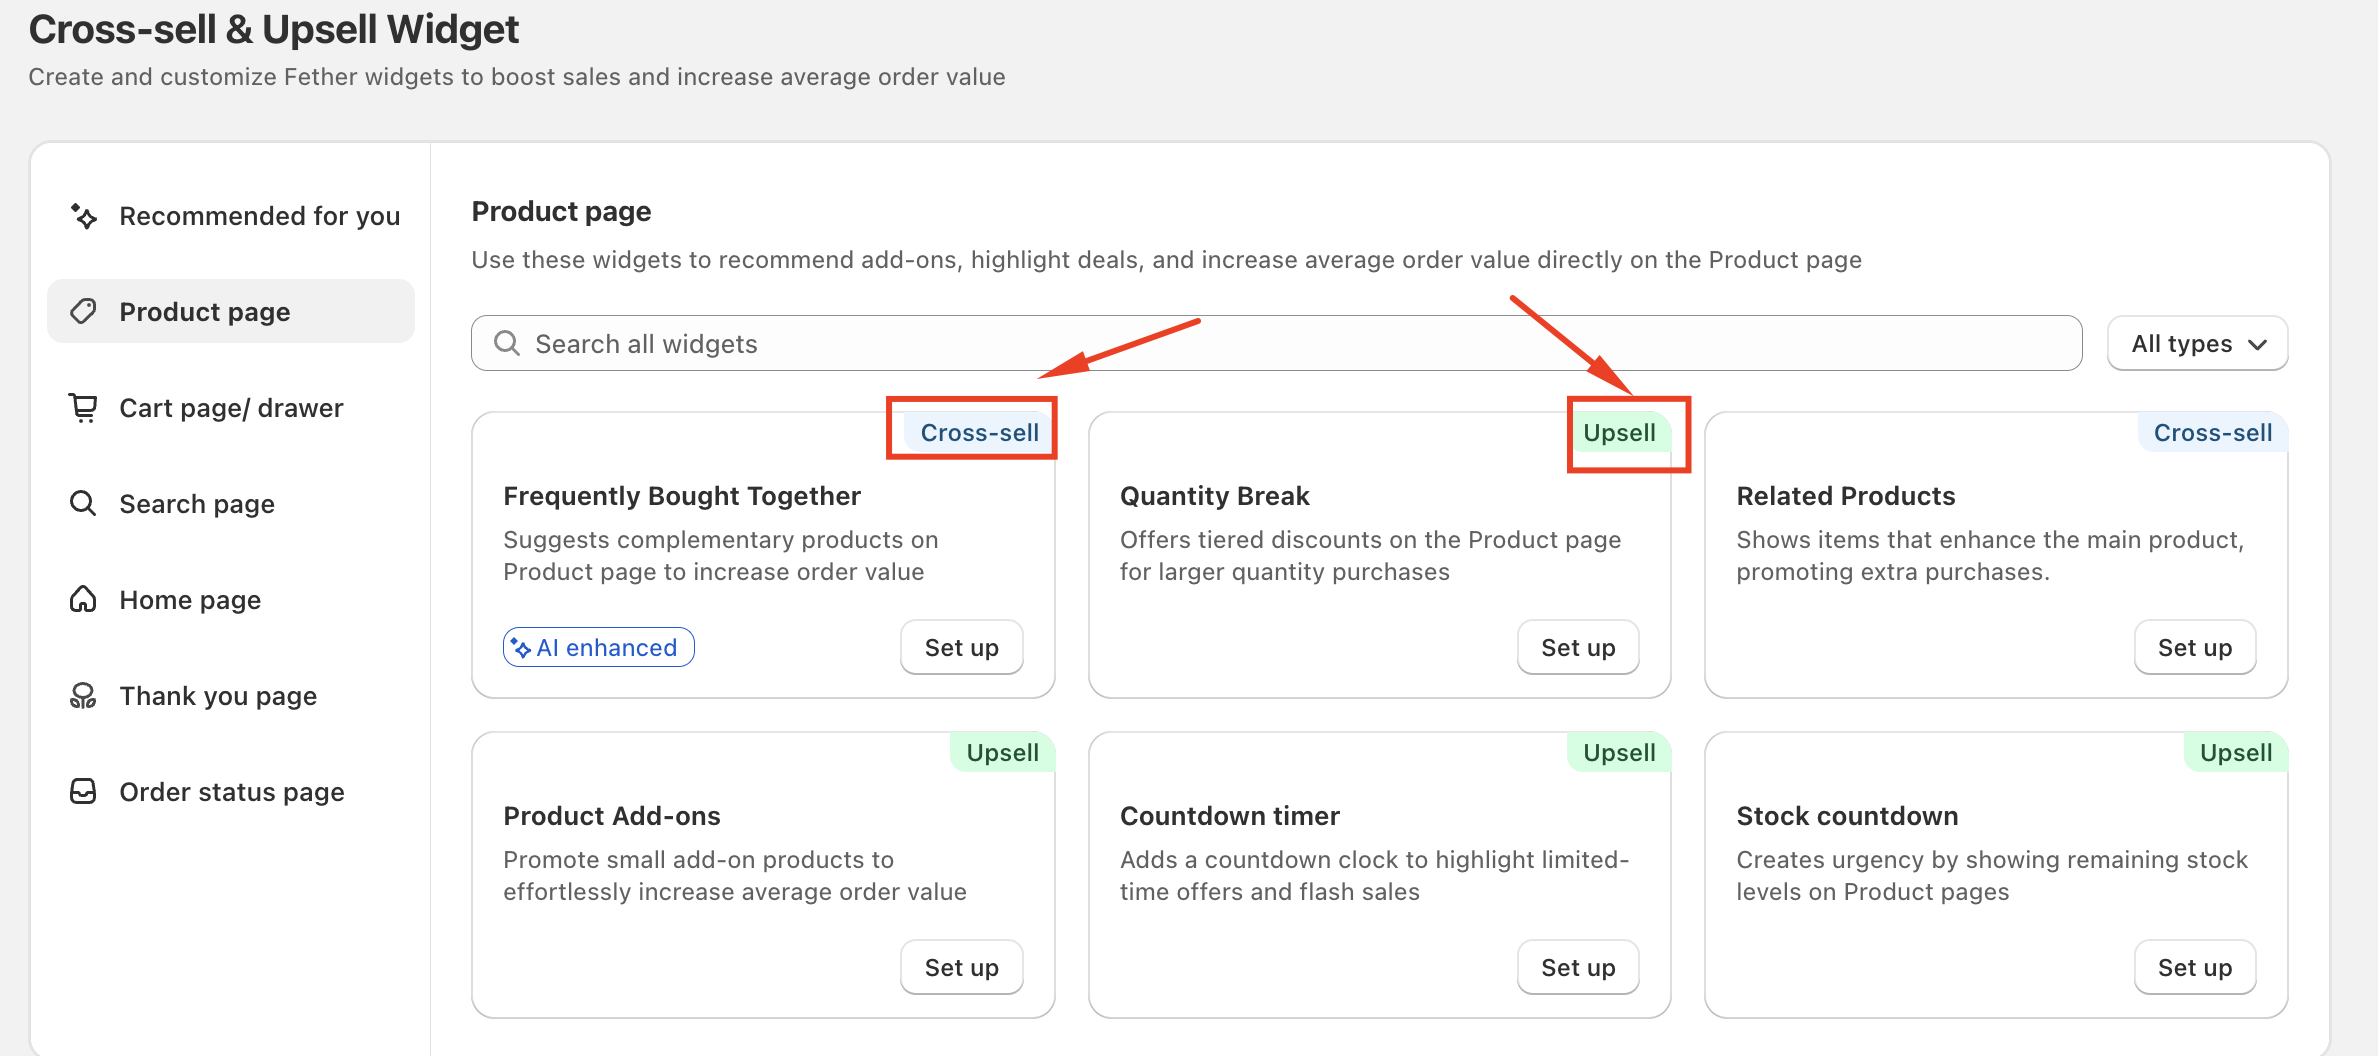Click the shopping cart icon in sidebar

pyautogui.click(x=84, y=408)
